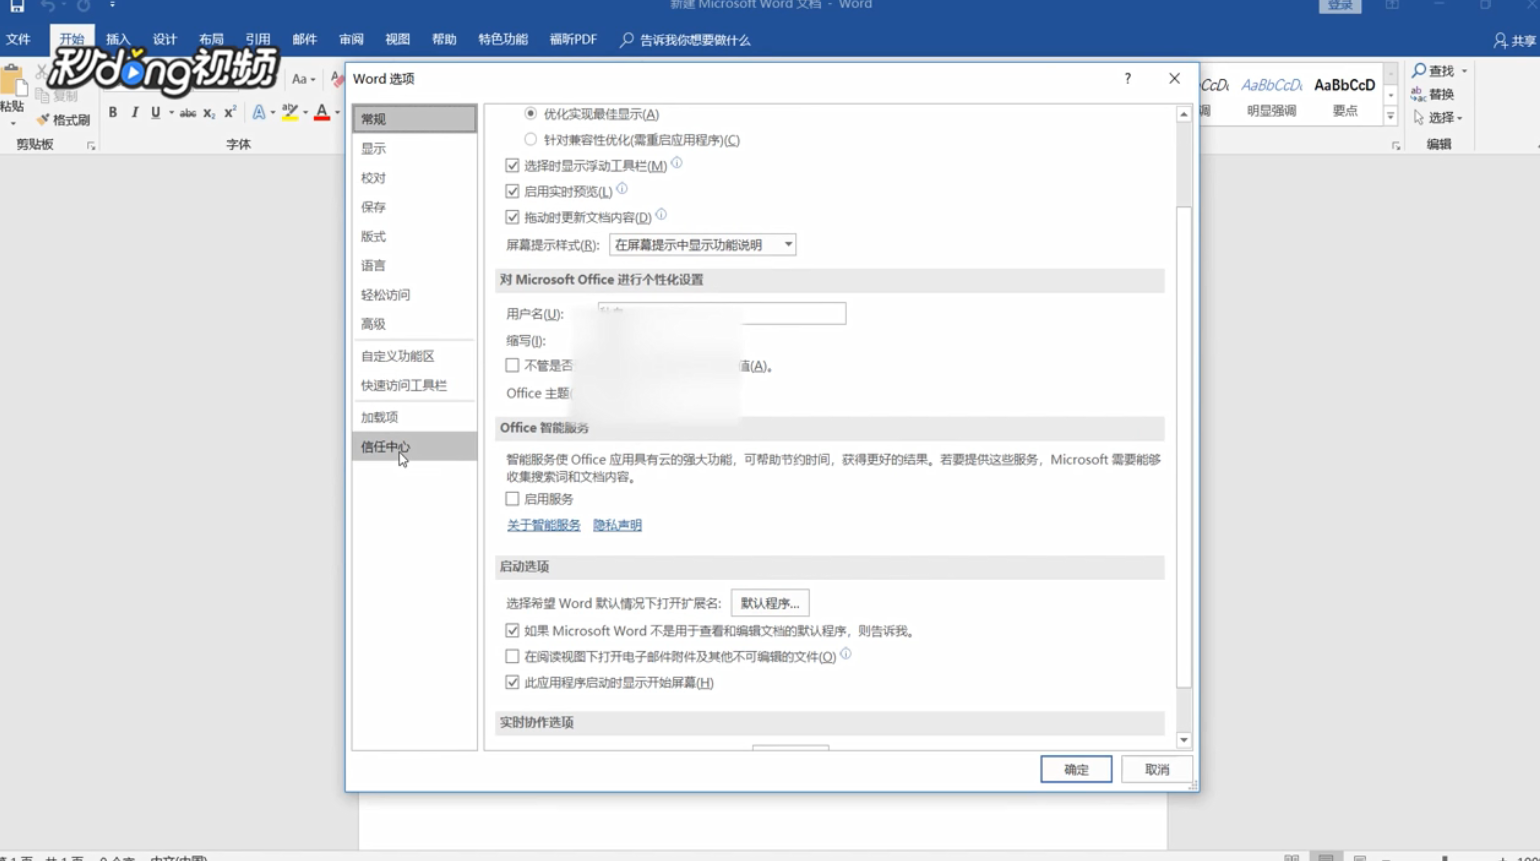This screenshot has height=861, width=1540.
Task: Click the Bold formatting icon
Action: [113, 113]
